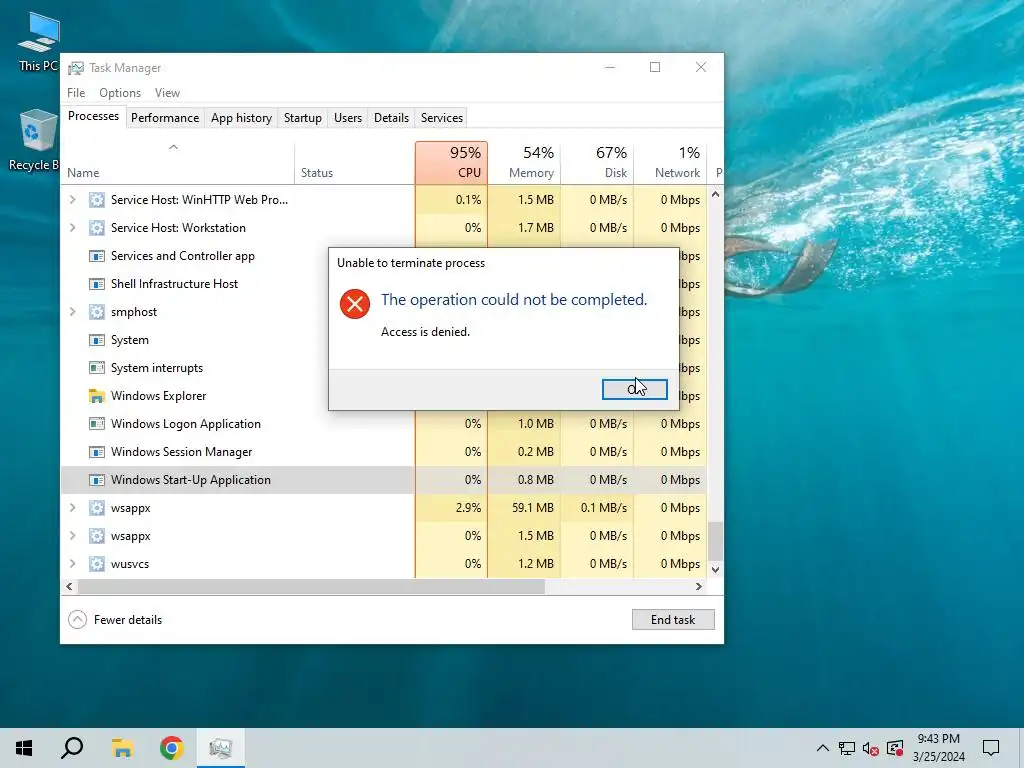Switch to the Services tab
The image size is (1024, 768).
click(x=441, y=118)
